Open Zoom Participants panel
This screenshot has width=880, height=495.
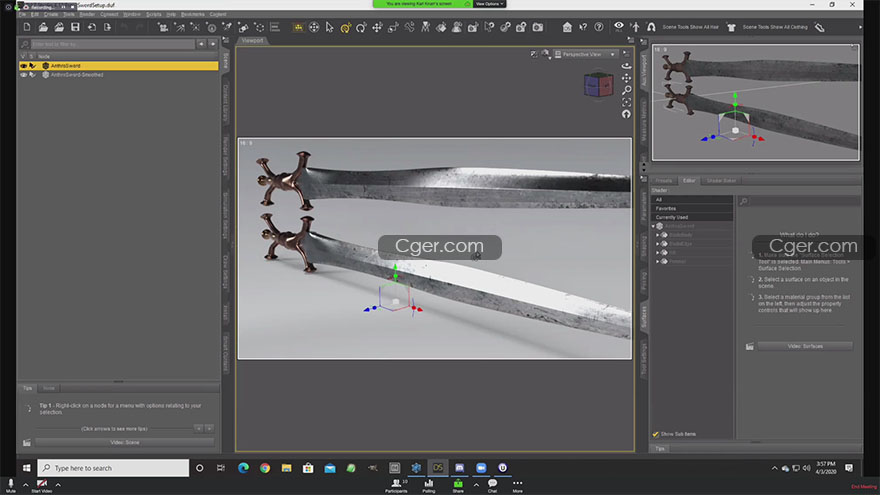[396, 485]
